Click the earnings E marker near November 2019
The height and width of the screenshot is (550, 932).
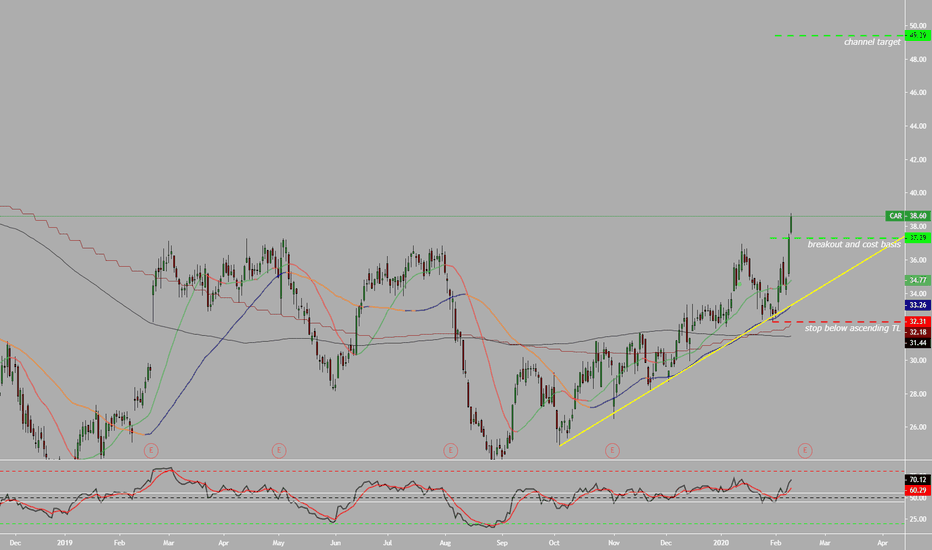tap(612, 451)
